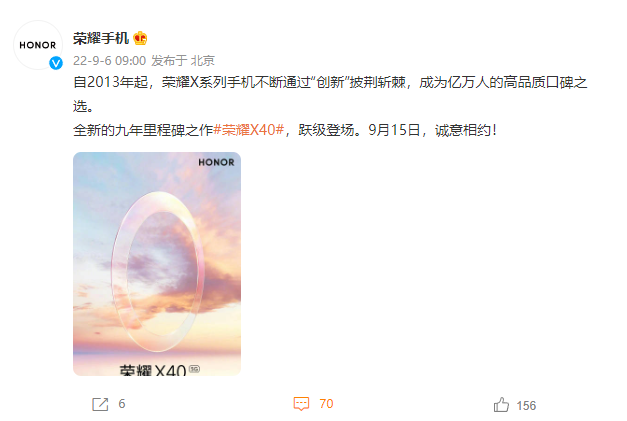Viewport: 627px width, 421px height.
Task: Open the #荣耀X40# hashtag topic
Action: 248,130
